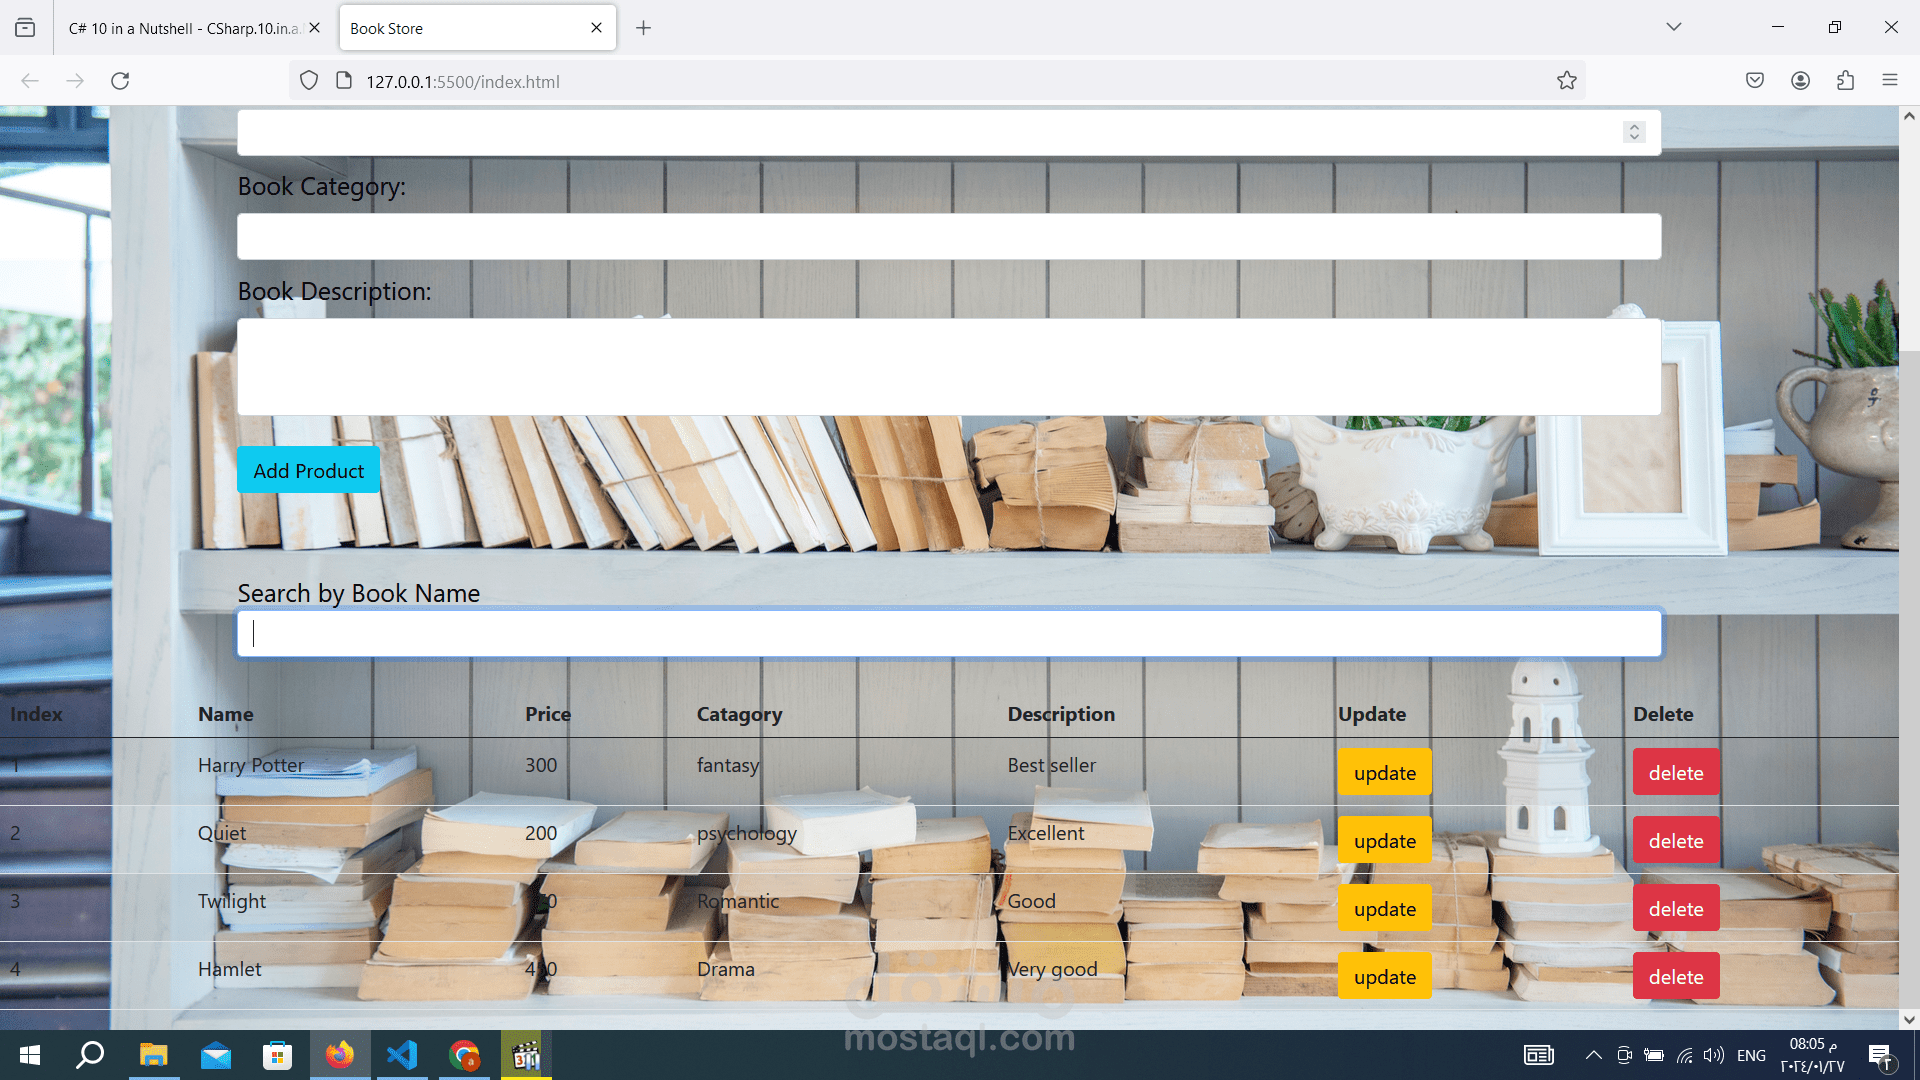
Task: Open a new browser tab
Action: [x=643, y=28]
